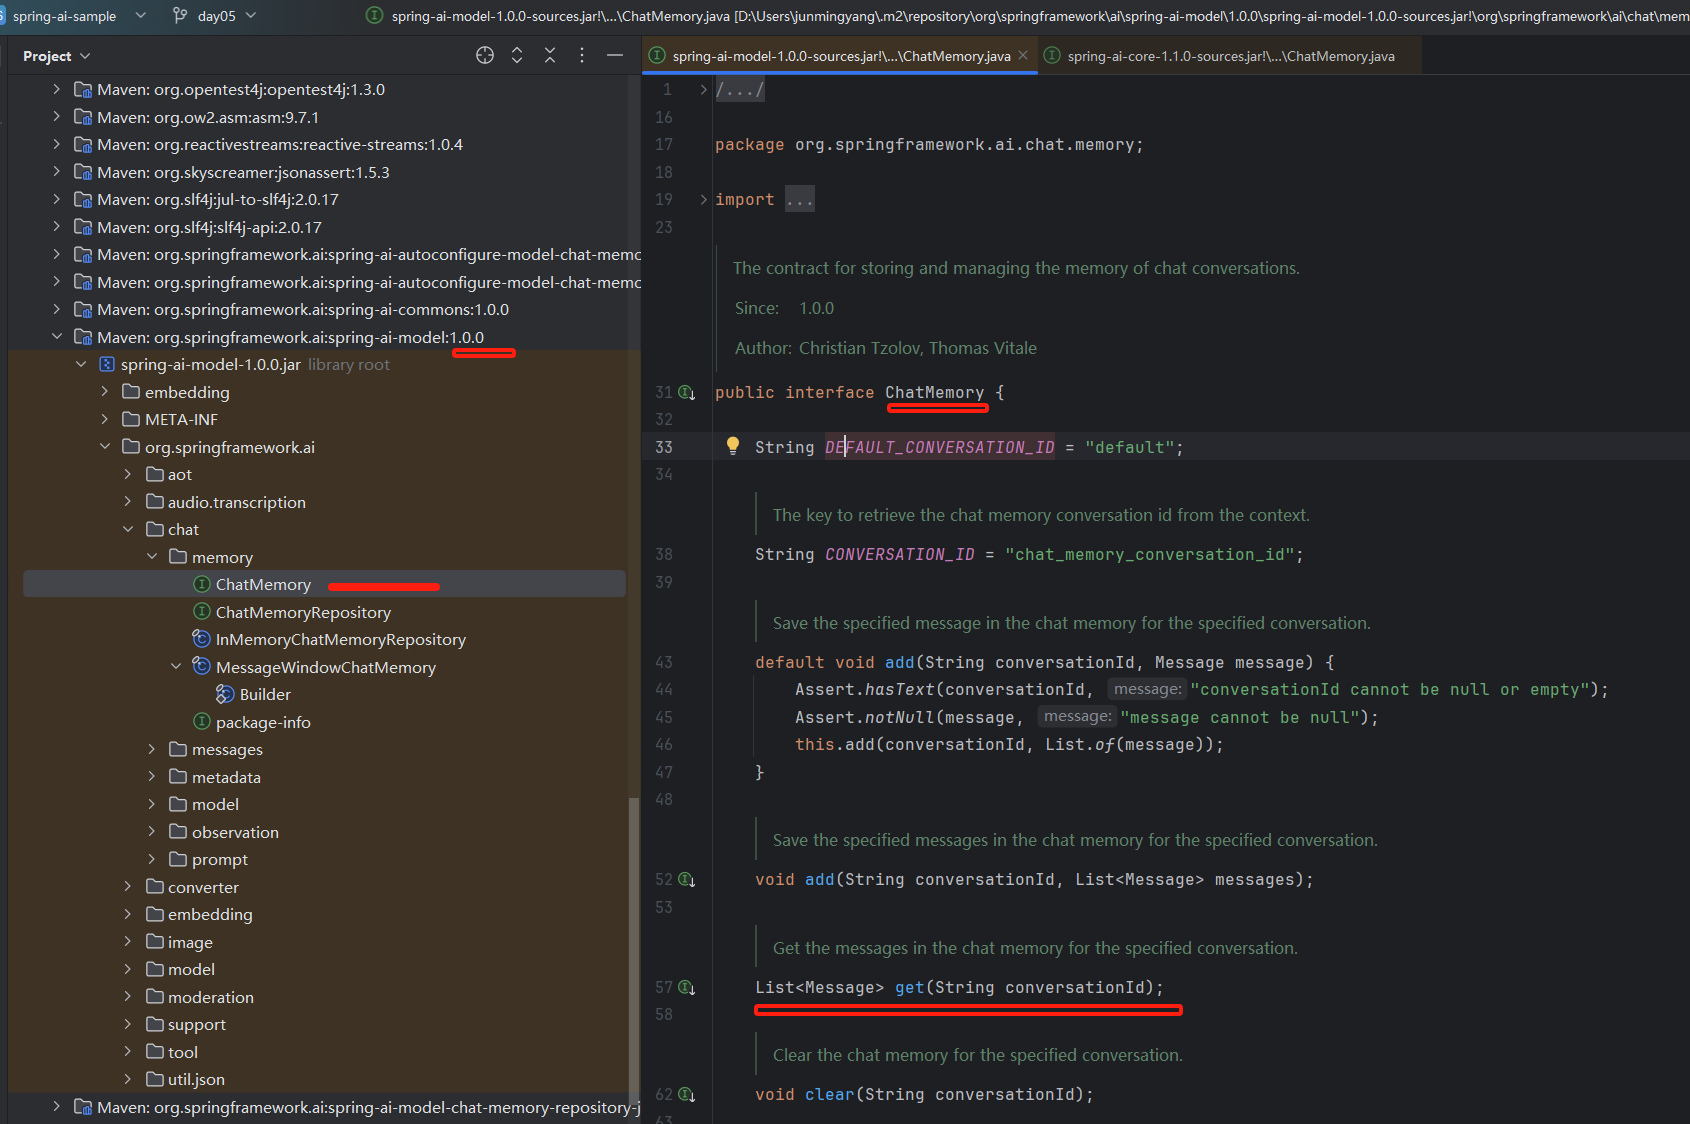This screenshot has width=1690, height=1124.
Task: Select ChatMemoryRepository in the project tree
Action: [303, 612]
